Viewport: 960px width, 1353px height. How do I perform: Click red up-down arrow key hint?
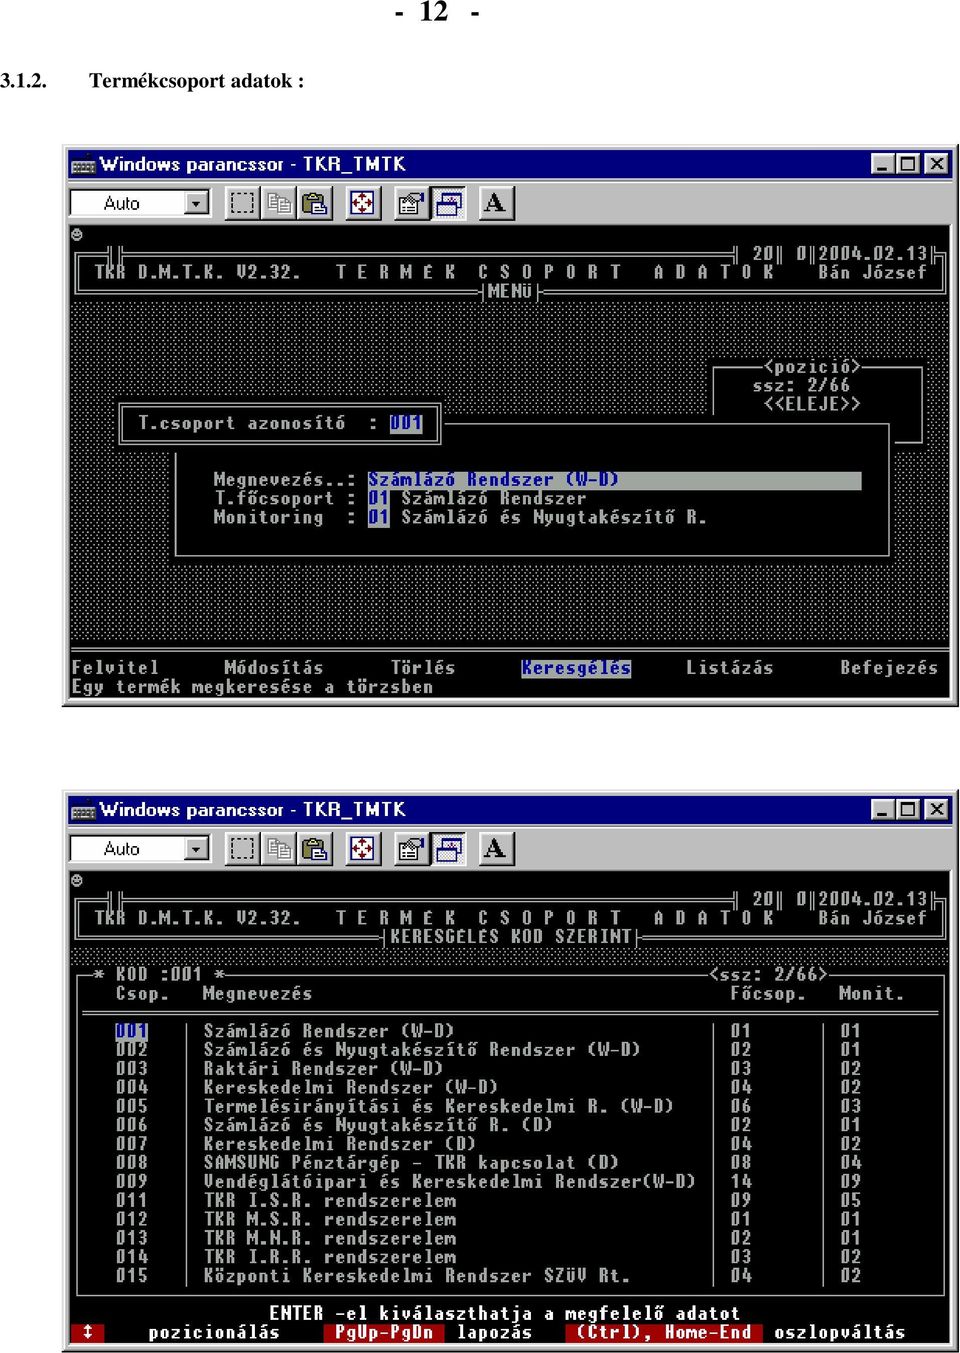(87, 1333)
